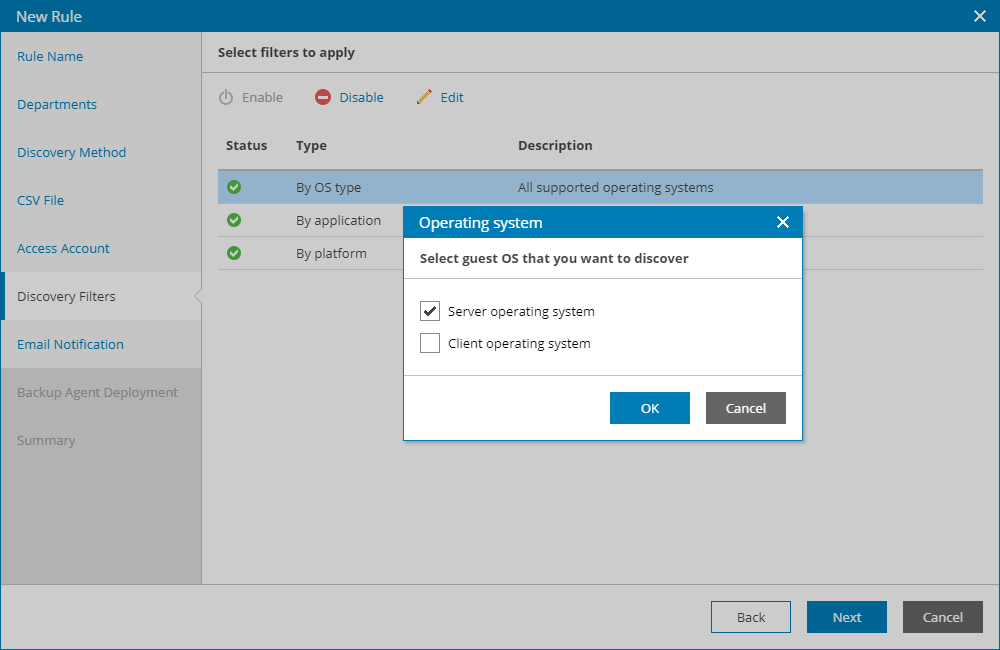Select the Access Account step

click(63, 248)
